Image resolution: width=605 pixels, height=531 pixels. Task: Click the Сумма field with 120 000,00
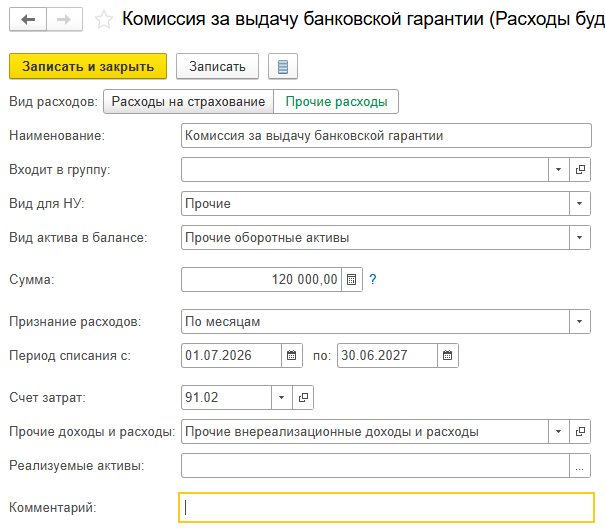click(262, 279)
